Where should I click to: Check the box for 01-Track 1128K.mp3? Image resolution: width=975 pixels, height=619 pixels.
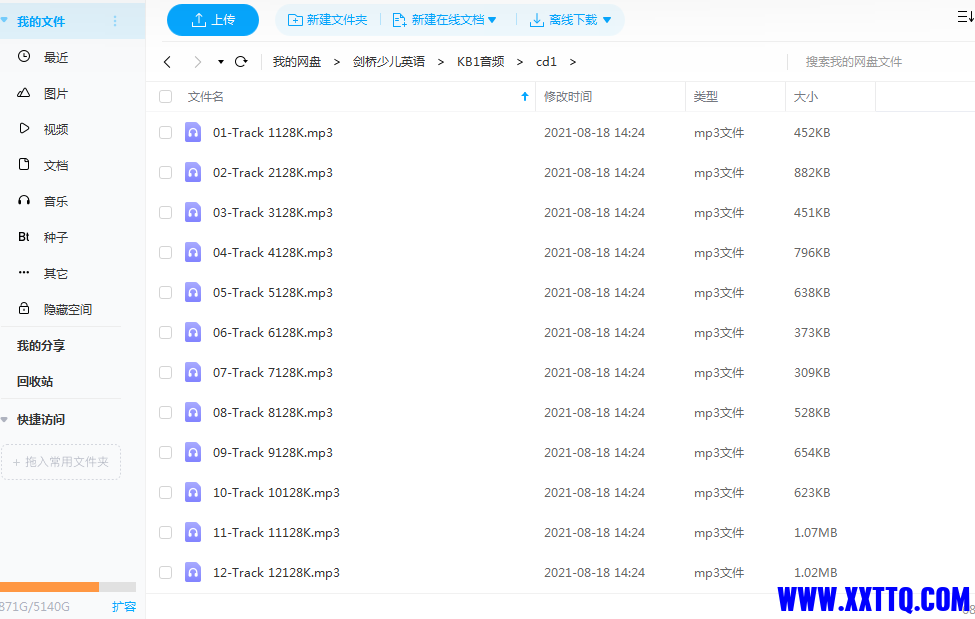(165, 133)
